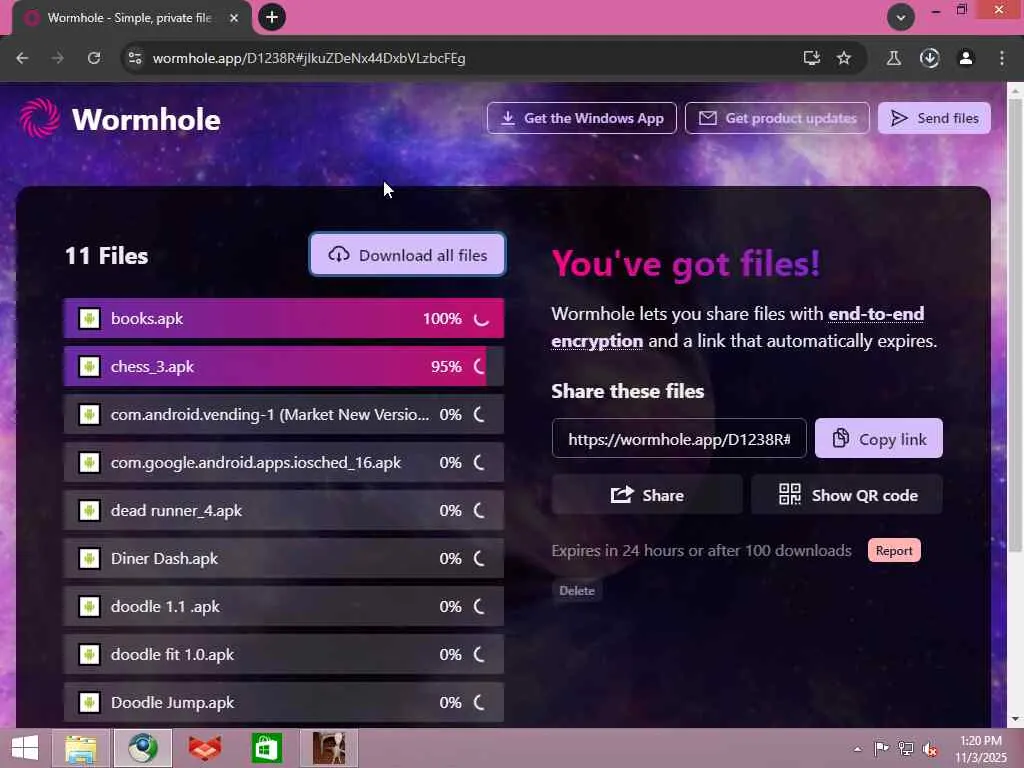Click the Android icon beside doodle 1.1 .apk
Viewport: 1024px width, 768px height.
89,607
